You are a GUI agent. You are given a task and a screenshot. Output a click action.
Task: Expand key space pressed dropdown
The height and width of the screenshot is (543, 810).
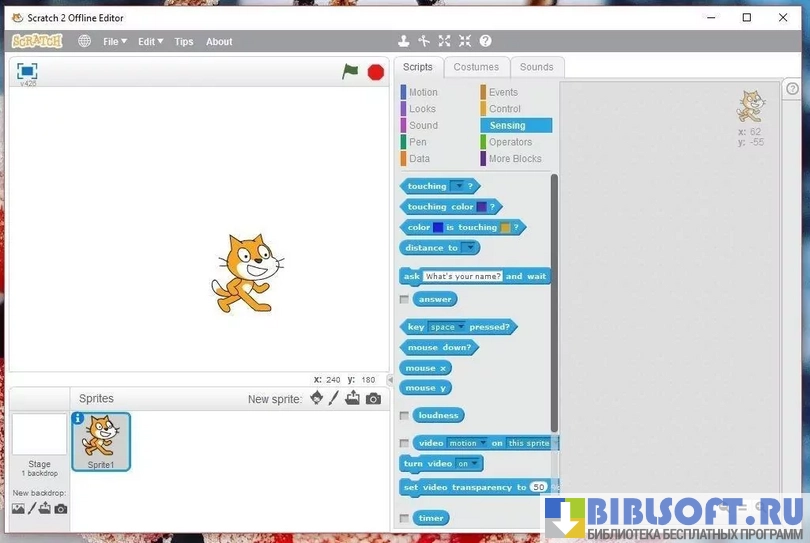point(461,327)
